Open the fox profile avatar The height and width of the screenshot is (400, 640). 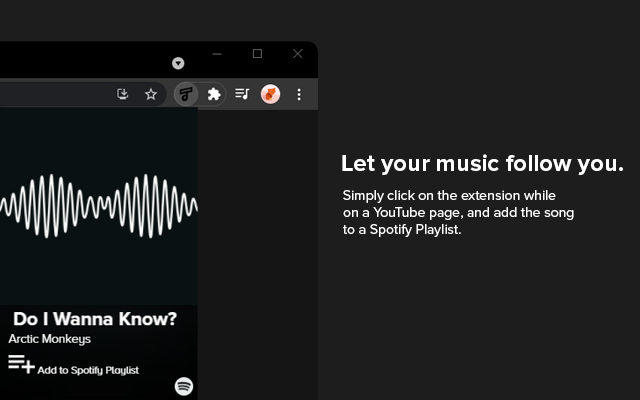click(270, 94)
